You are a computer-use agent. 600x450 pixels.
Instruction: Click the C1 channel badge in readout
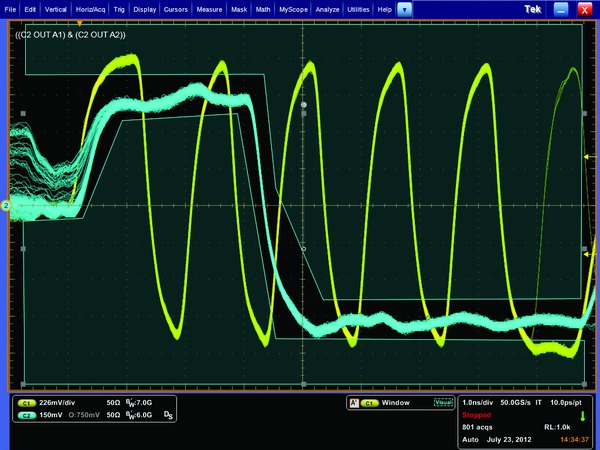point(26,402)
